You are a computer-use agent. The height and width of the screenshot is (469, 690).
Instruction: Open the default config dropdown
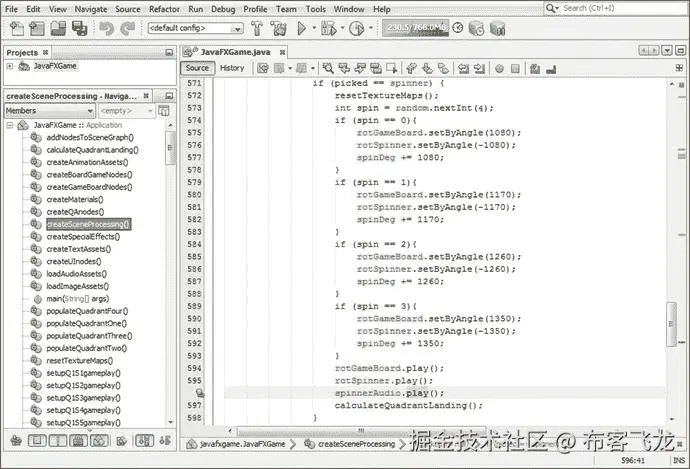pyautogui.click(x=195, y=28)
